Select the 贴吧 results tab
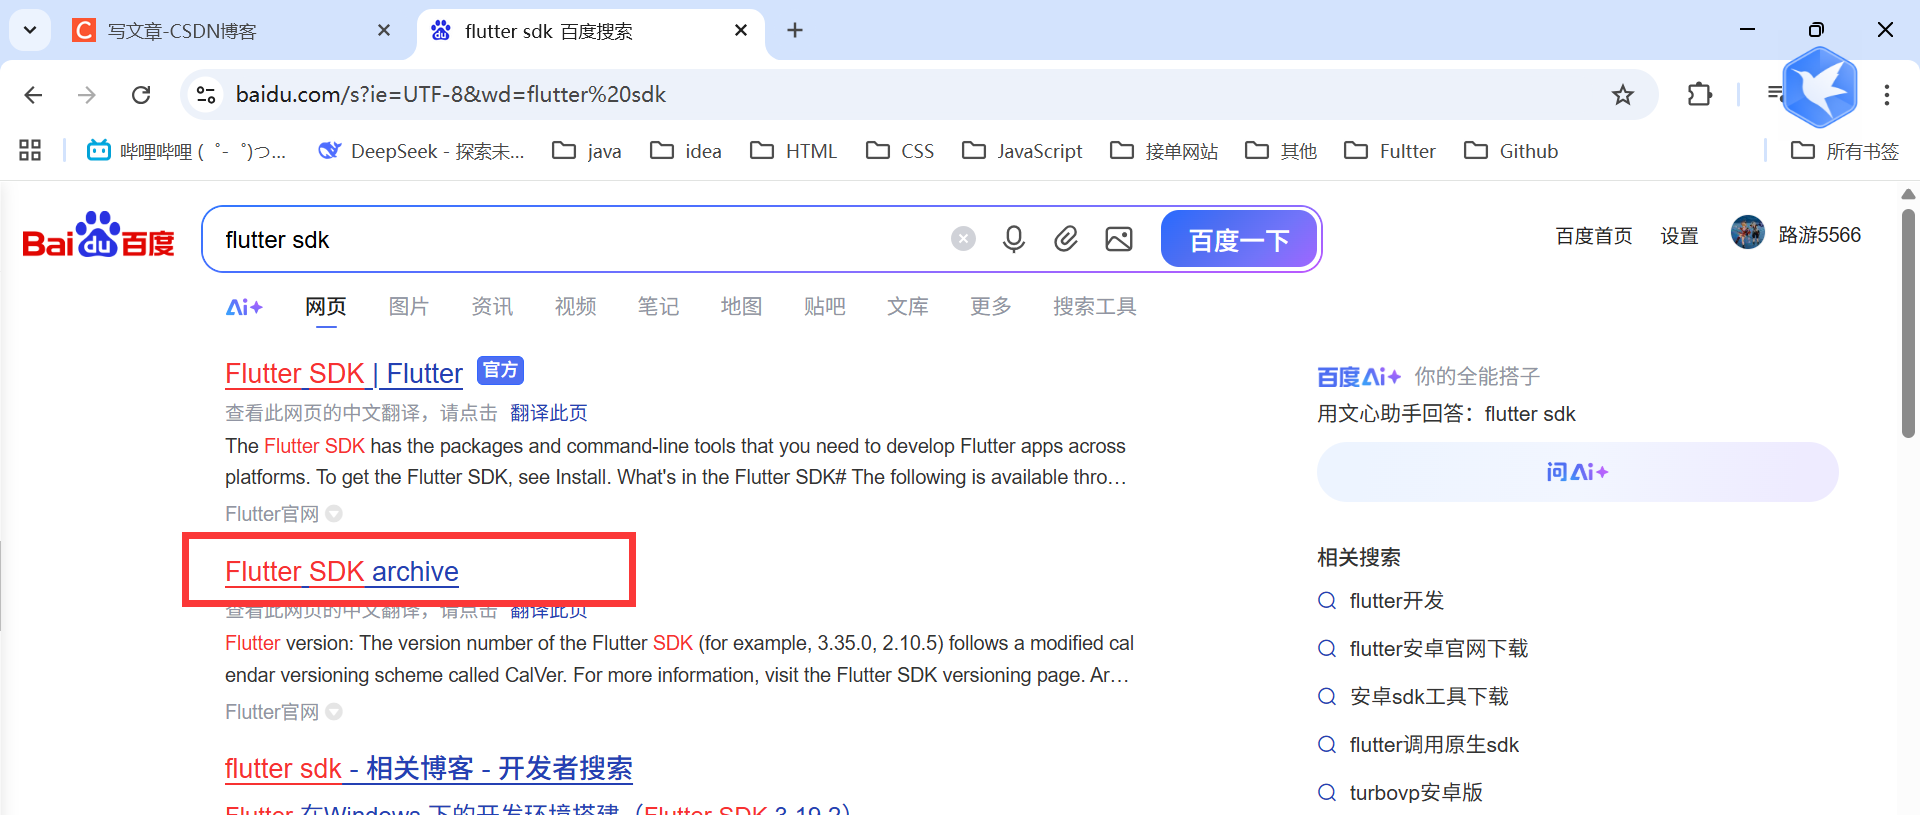 [824, 307]
